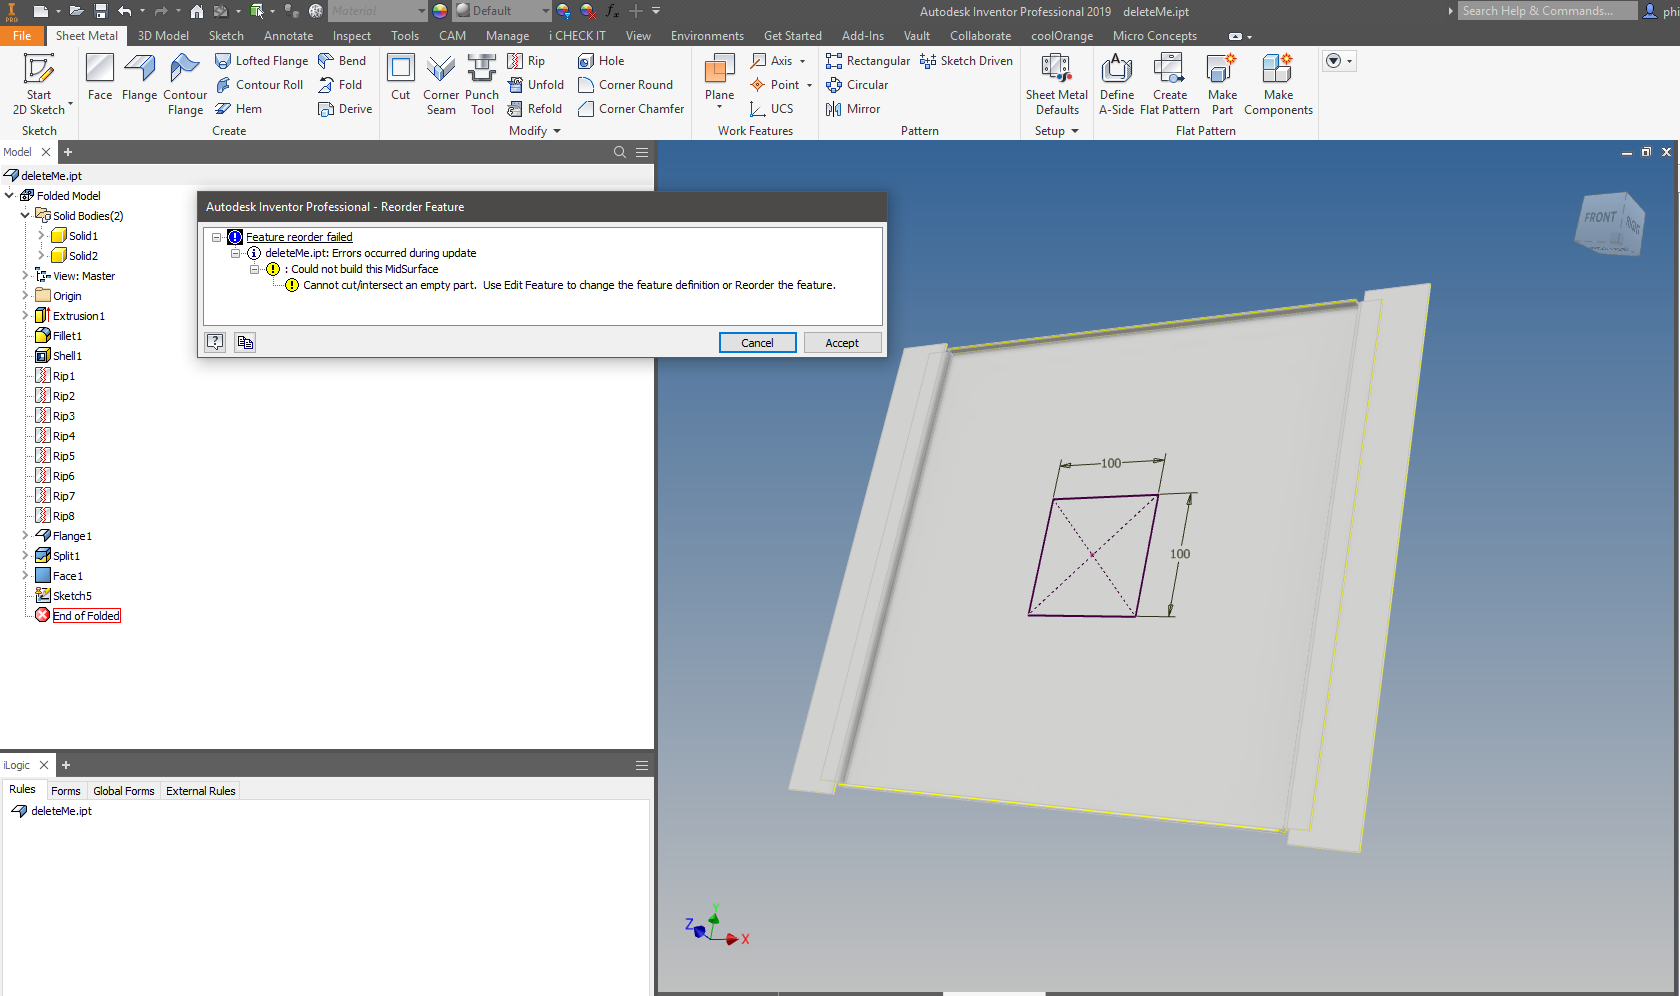Image resolution: width=1680 pixels, height=996 pixels.
Task: Copy error text using dialog copy icon
Action: click(x=245, y=342)
